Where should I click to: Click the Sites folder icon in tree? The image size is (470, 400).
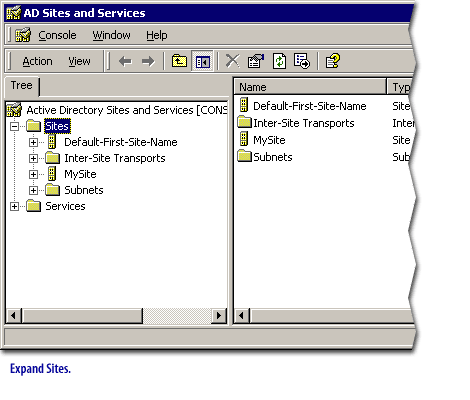33,126
